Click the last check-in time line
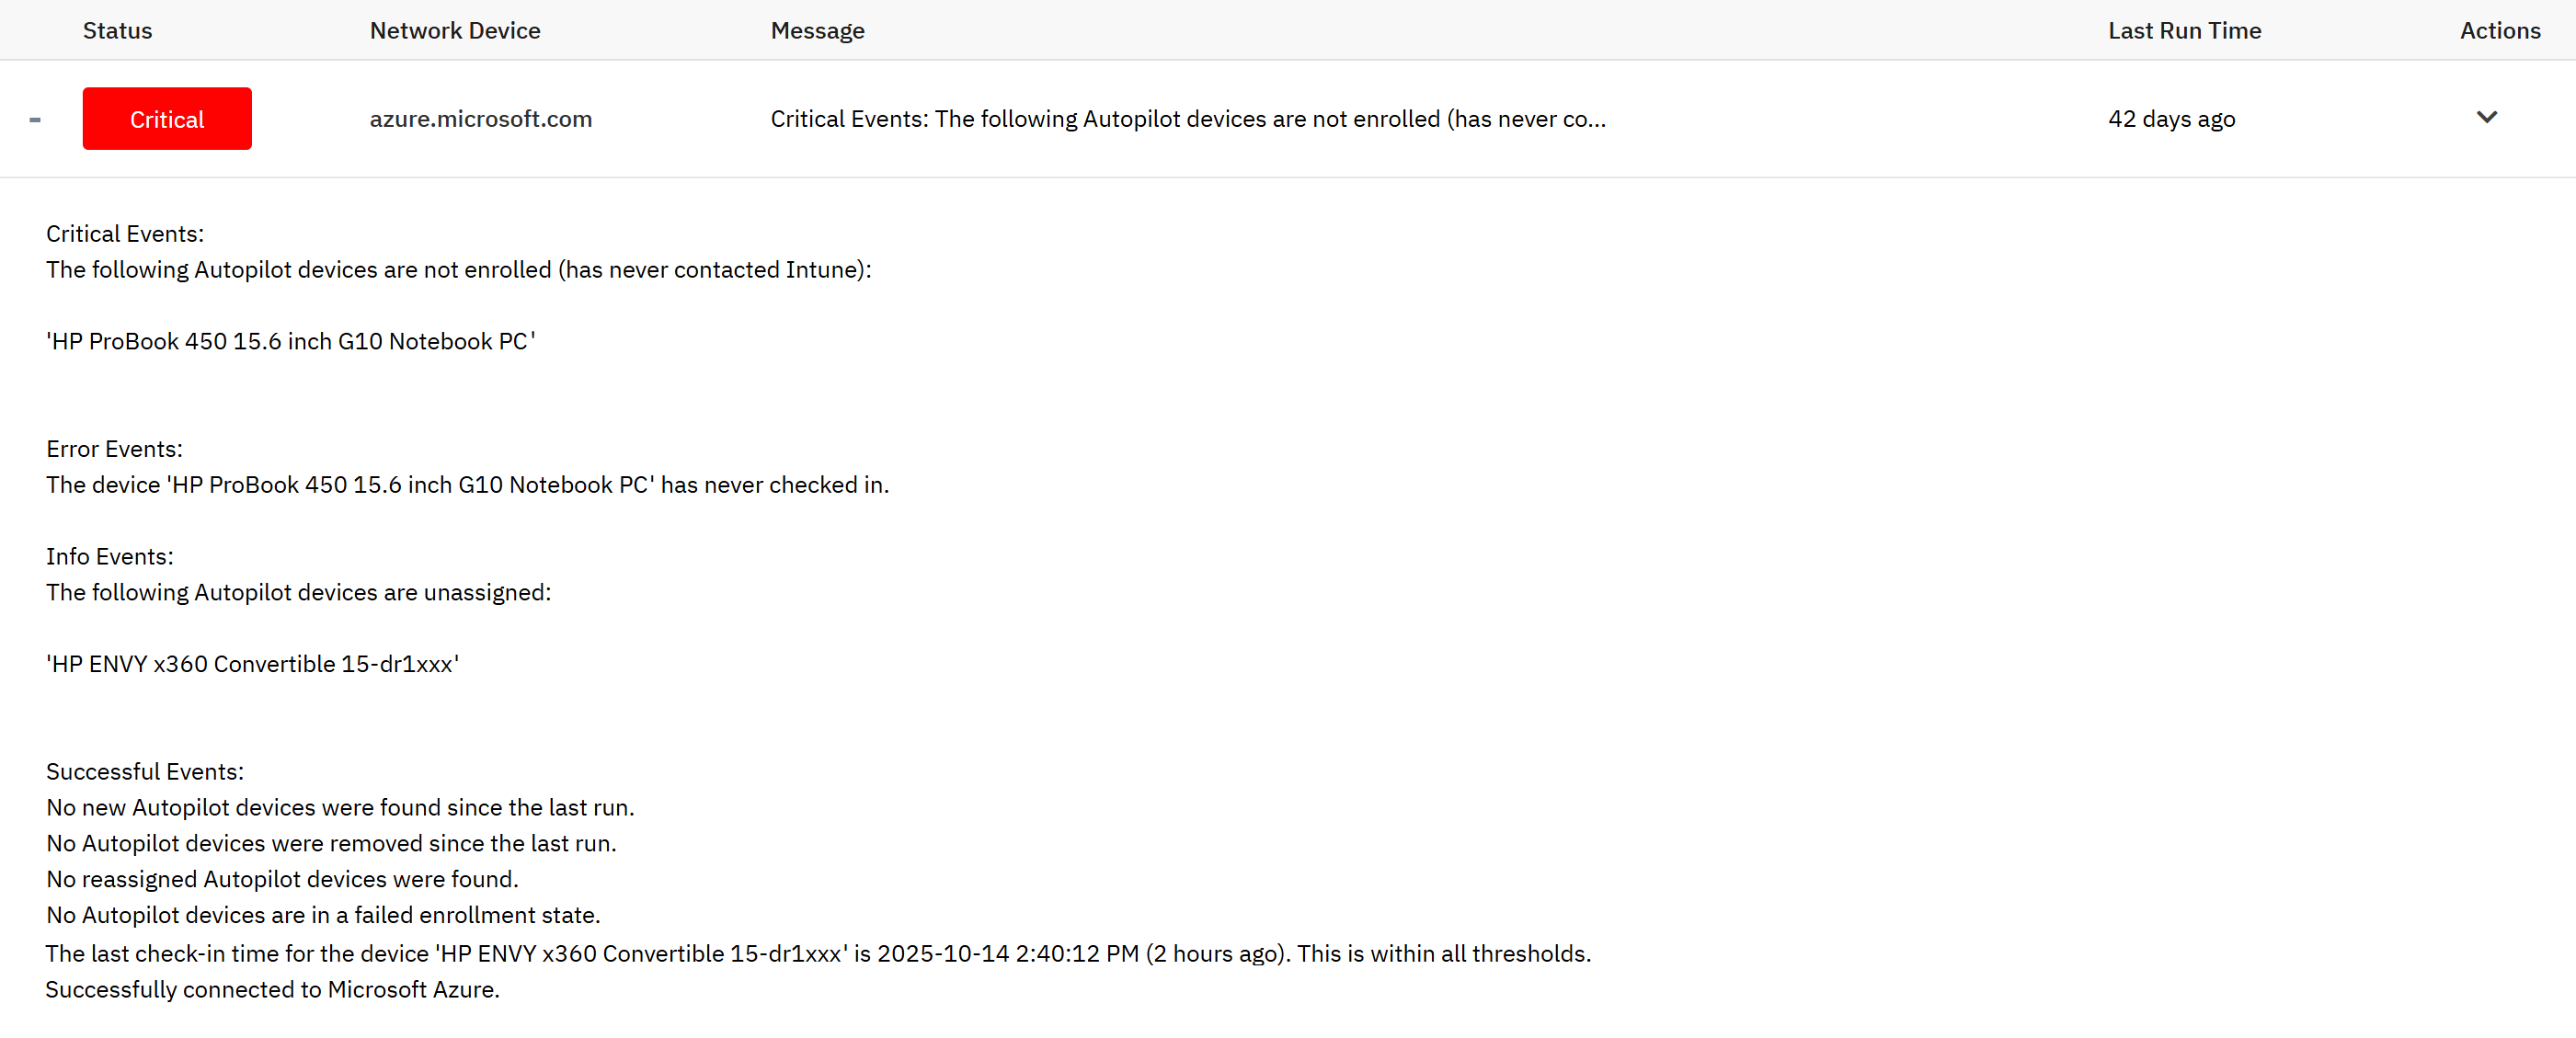 817,954
